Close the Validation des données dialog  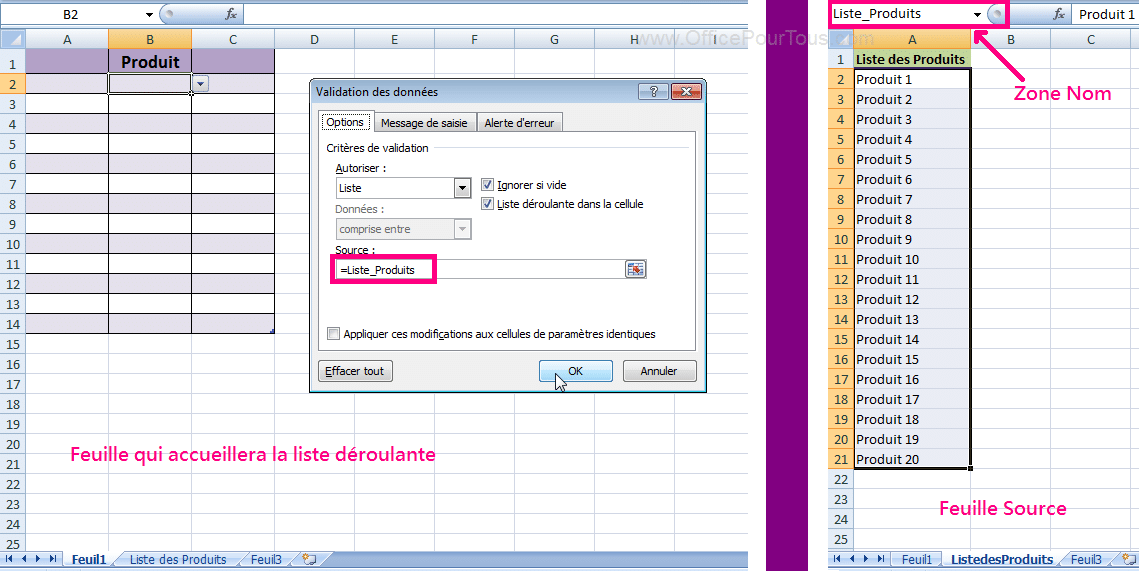[x=685, y=91]
